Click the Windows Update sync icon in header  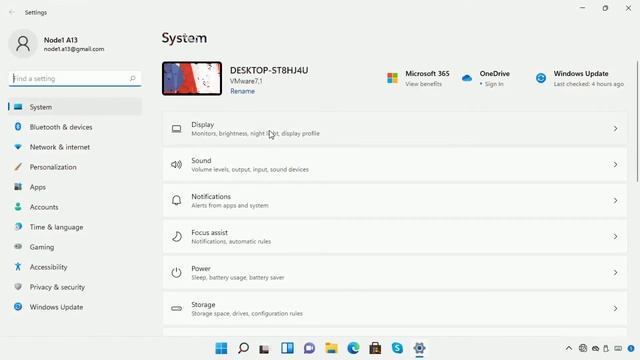[x=541, y=78]
